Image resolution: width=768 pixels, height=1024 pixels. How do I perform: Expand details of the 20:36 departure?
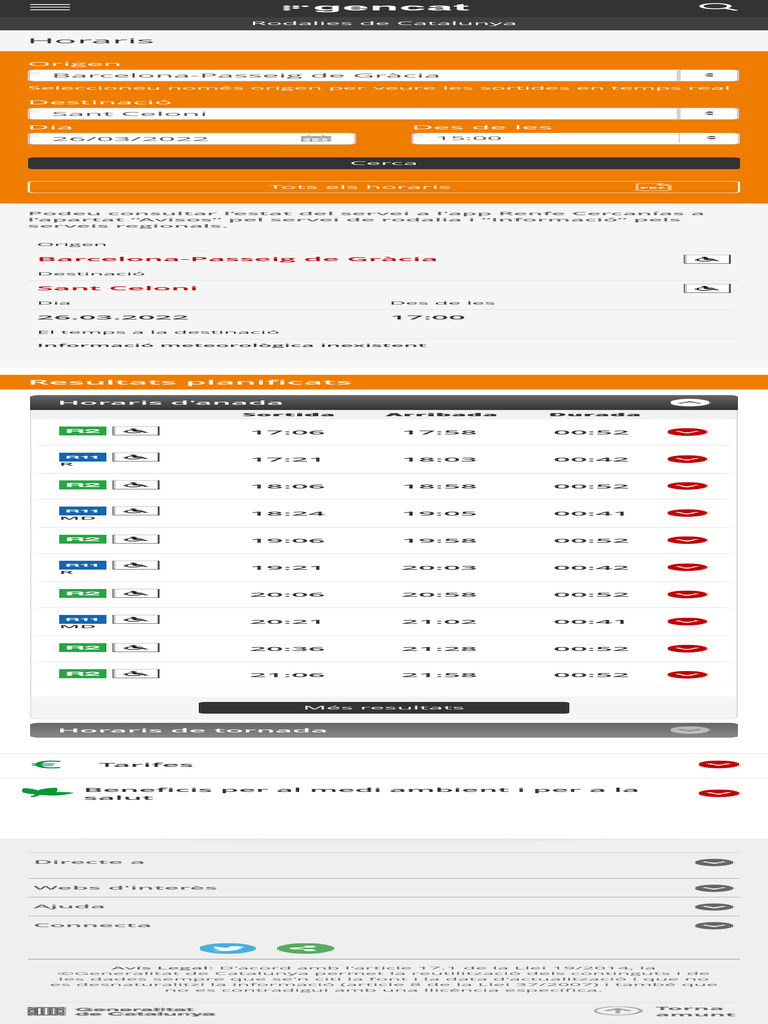(x=687, y=648)
